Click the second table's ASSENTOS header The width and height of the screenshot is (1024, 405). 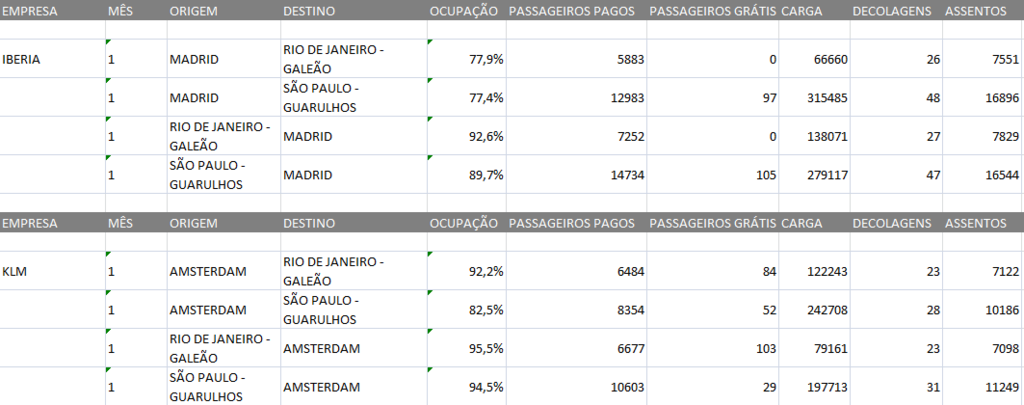pos(976,223)
